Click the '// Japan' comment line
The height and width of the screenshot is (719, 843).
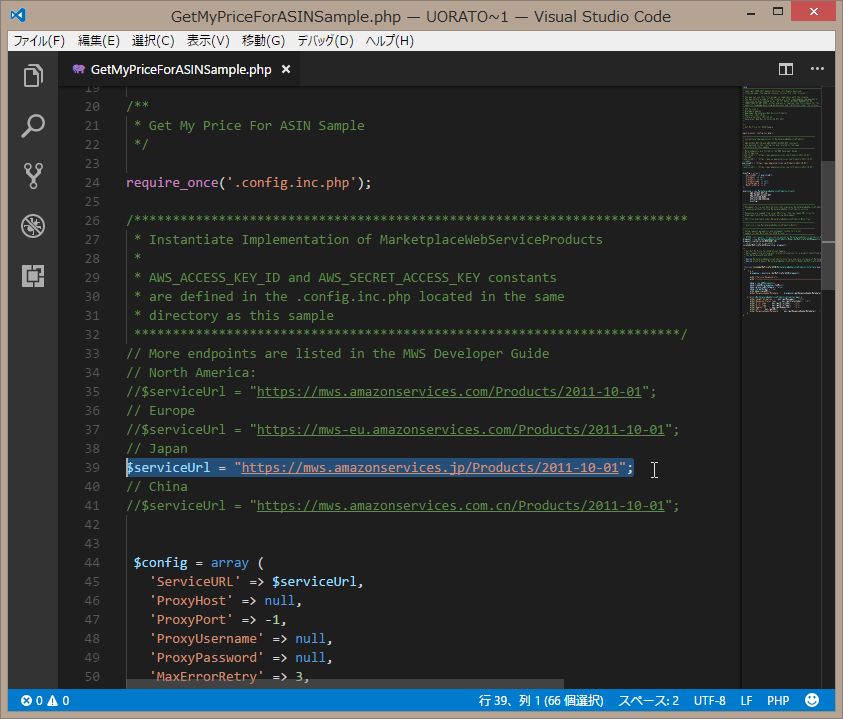coord(157,449)
